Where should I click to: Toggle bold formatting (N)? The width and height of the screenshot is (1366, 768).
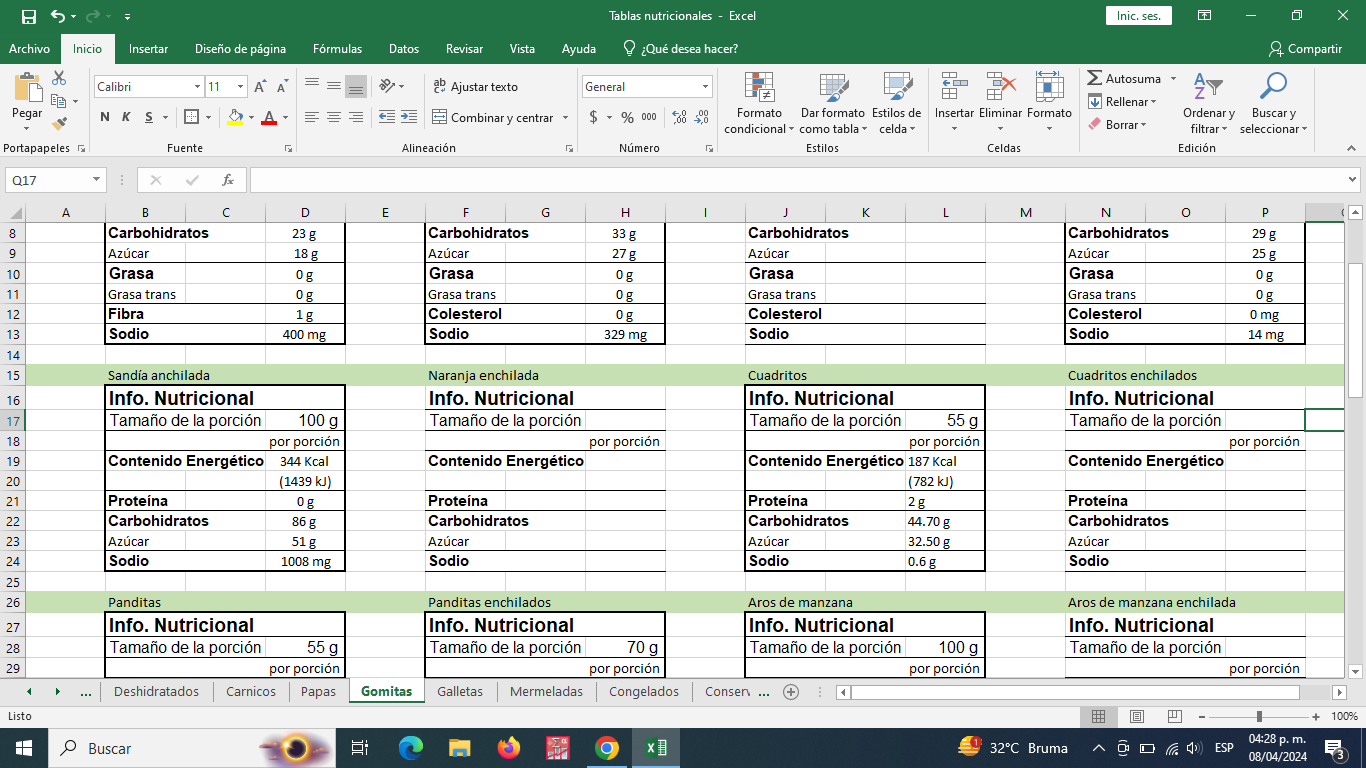[105, 117]
